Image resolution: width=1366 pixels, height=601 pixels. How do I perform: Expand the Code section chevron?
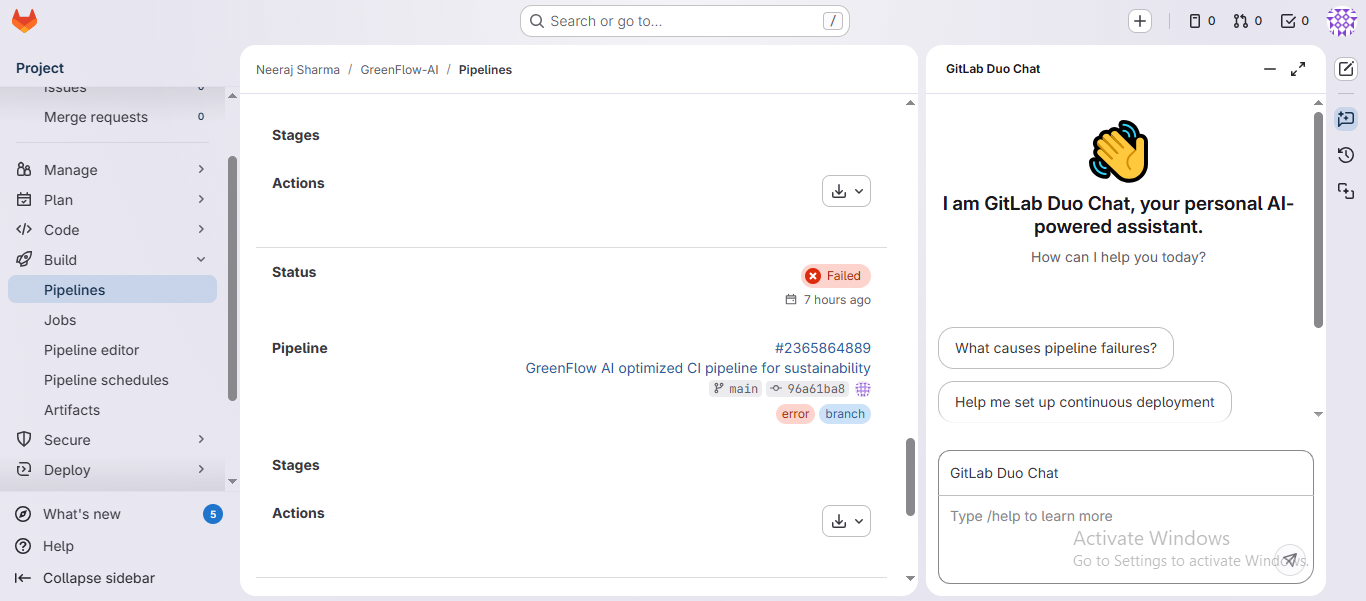click(x=201, y=230)
